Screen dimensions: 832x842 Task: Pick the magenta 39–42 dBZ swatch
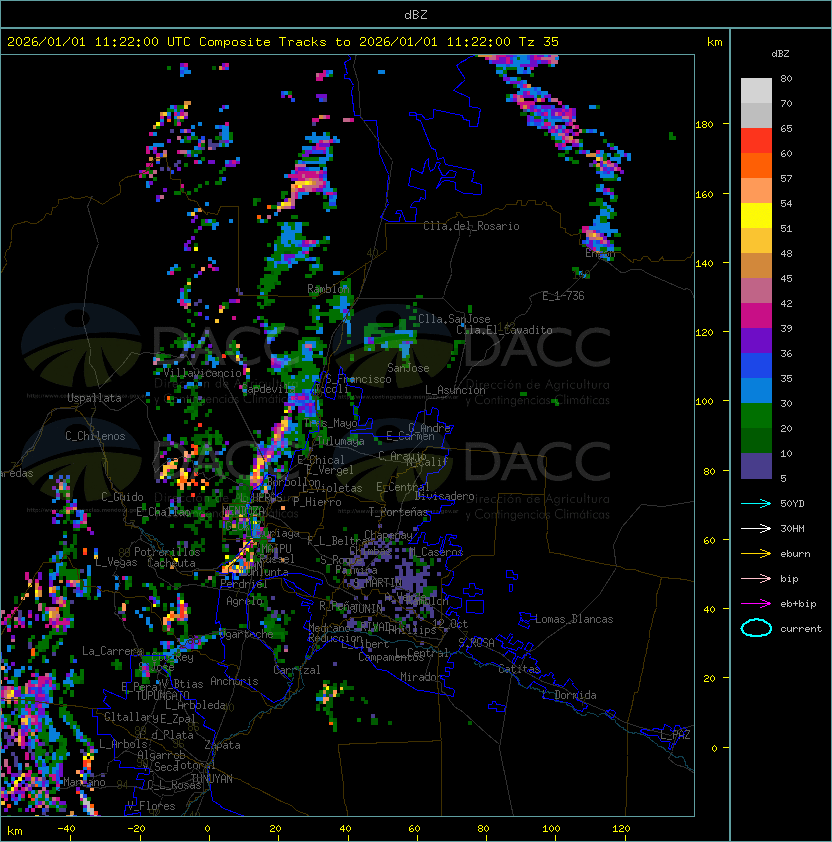[x=756, y=315]
